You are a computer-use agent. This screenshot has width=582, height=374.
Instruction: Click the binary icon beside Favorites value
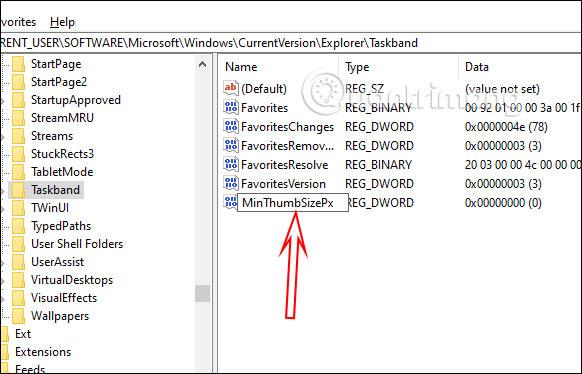point(230,107)
